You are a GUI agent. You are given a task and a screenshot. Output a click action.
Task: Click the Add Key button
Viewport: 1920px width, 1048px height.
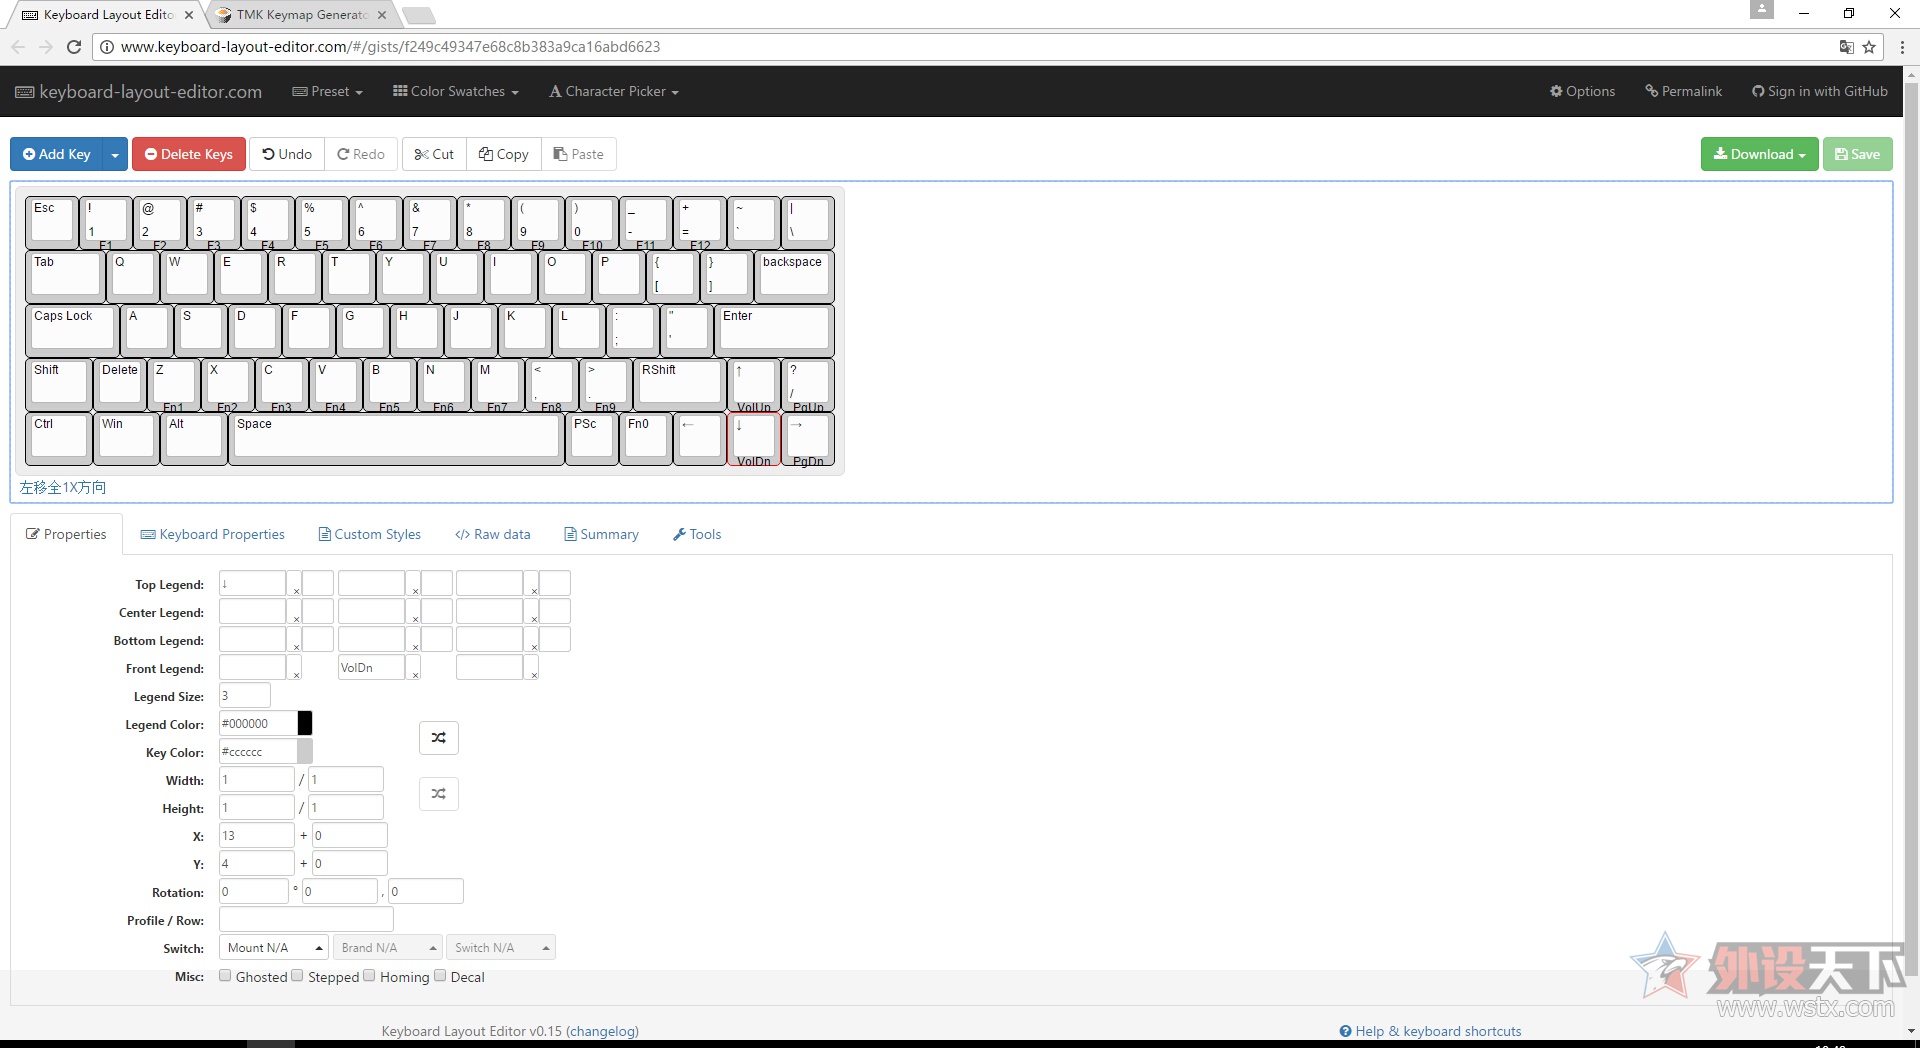[57, 154]
